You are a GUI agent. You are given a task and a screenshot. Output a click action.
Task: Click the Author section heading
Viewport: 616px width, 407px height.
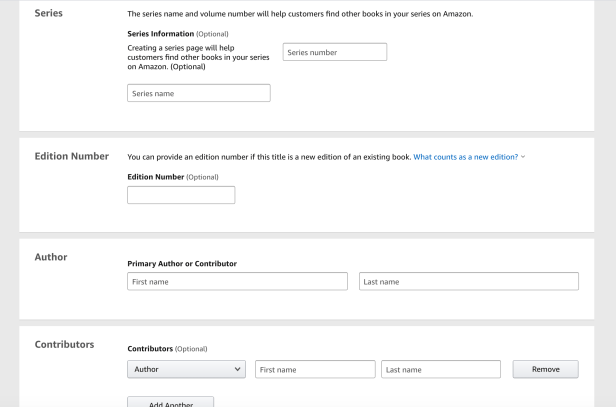tap(51, 257)
